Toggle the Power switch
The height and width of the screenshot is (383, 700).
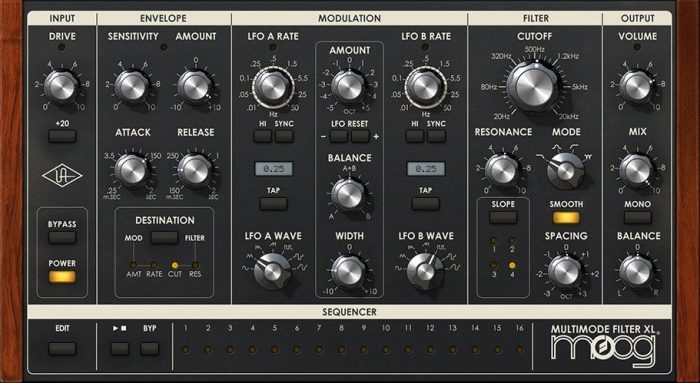pyautogui.click(x=62, y=277)
